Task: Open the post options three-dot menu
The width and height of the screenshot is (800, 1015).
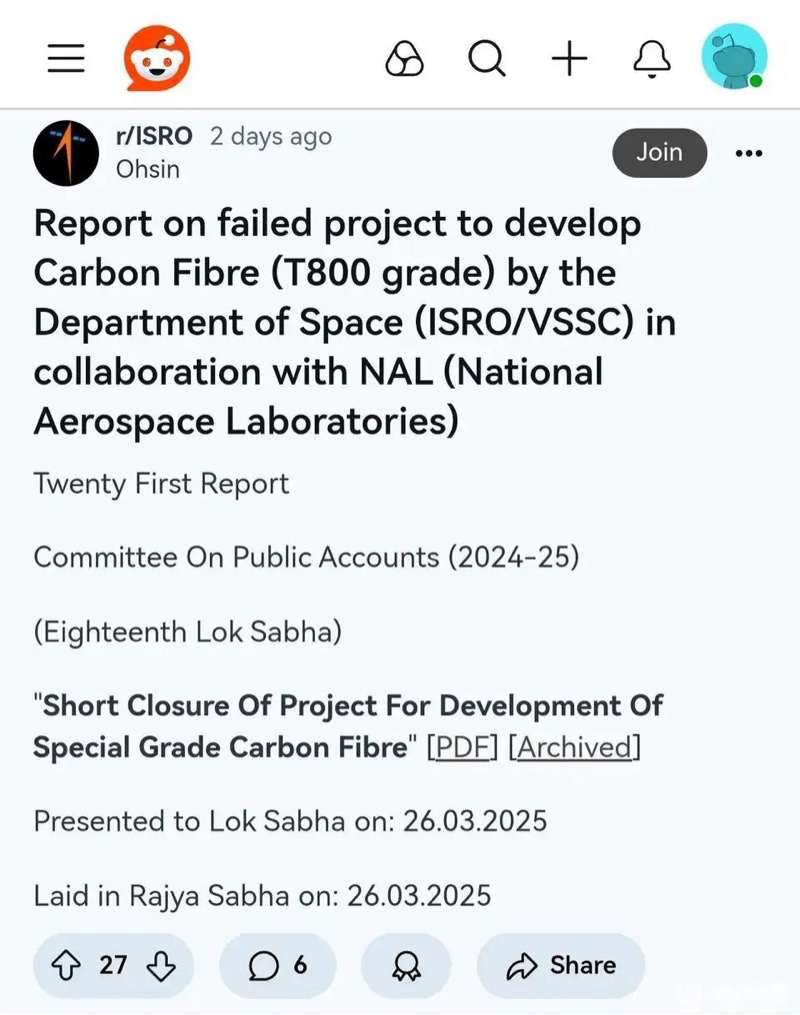Action: point(749,153)
